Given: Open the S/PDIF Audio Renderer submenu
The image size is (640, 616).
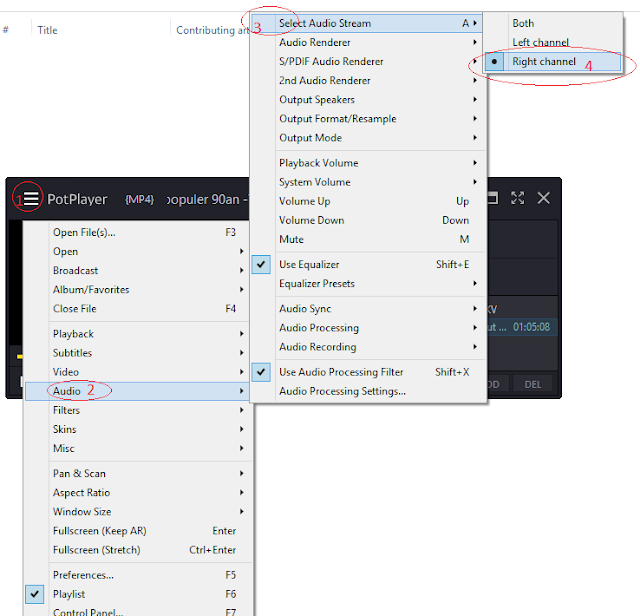Looking at the screenshot, I should 367,62.
